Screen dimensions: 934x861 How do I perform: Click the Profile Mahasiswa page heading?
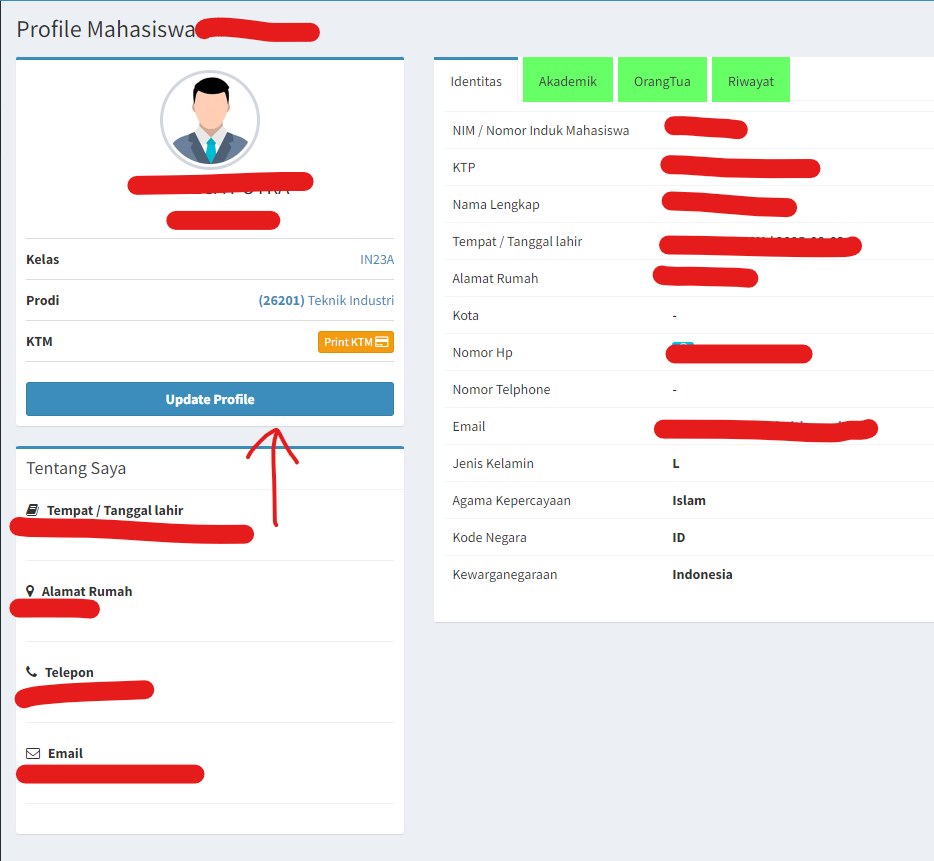tap(105, 29)
